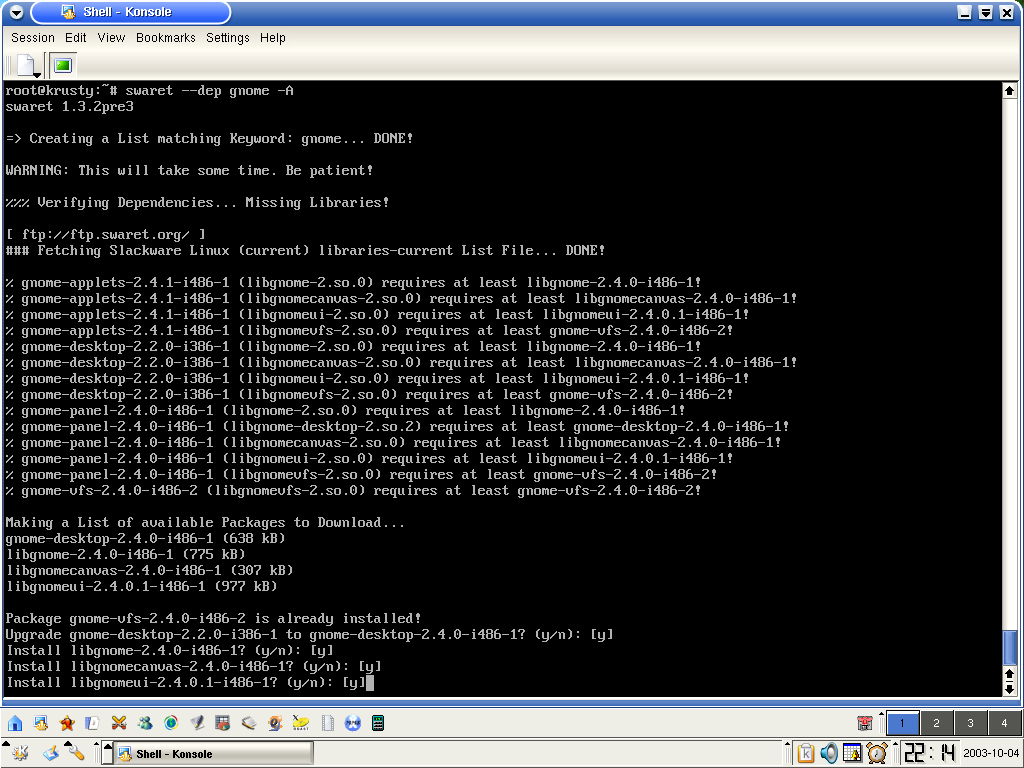The image size is (1024, 768).
Task: Launch the pen and paper editor icon
Action: [x=197, y=723]
